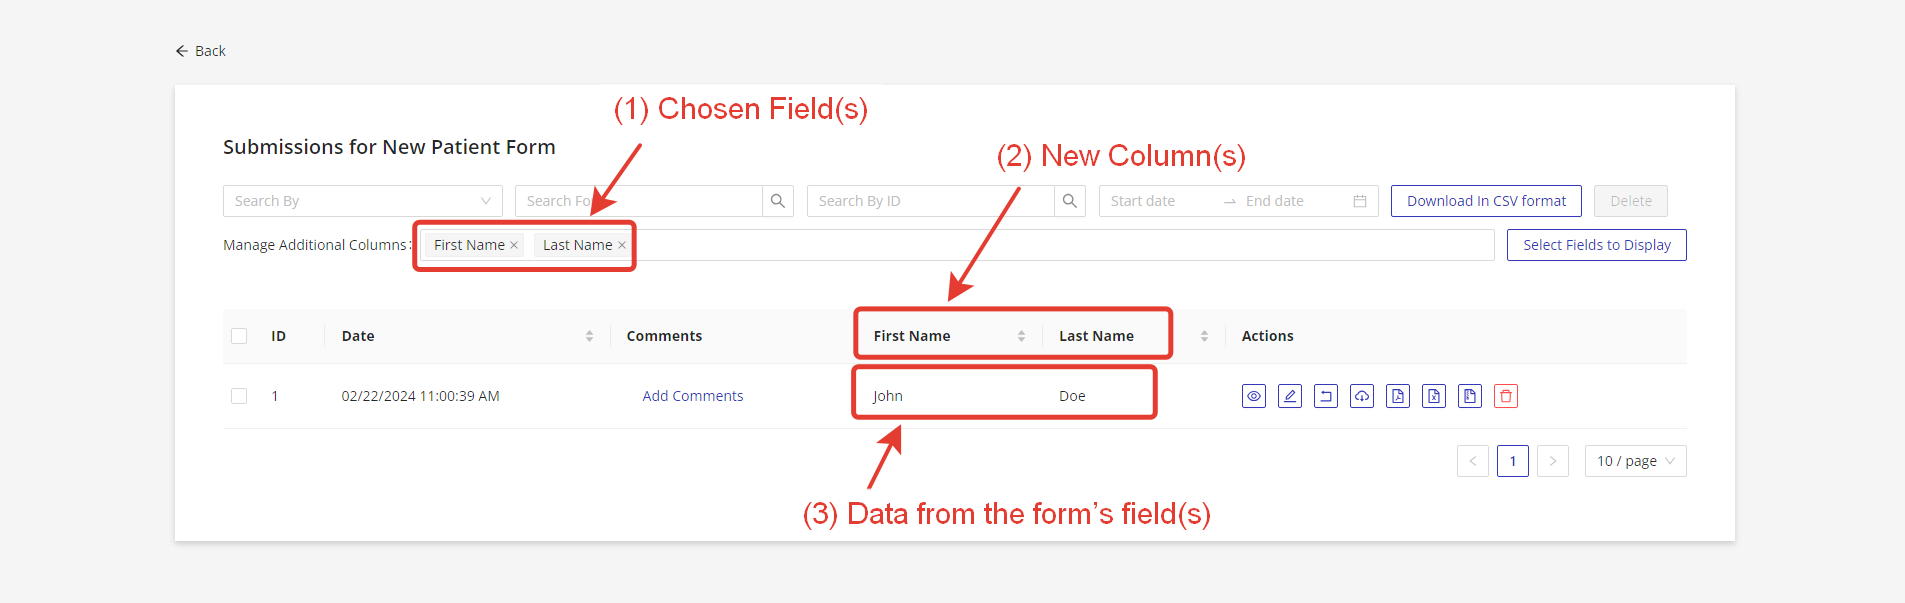Screen dimensions: 1905x603
Task: Sort the table by Date column
Action: pos(589,336)
